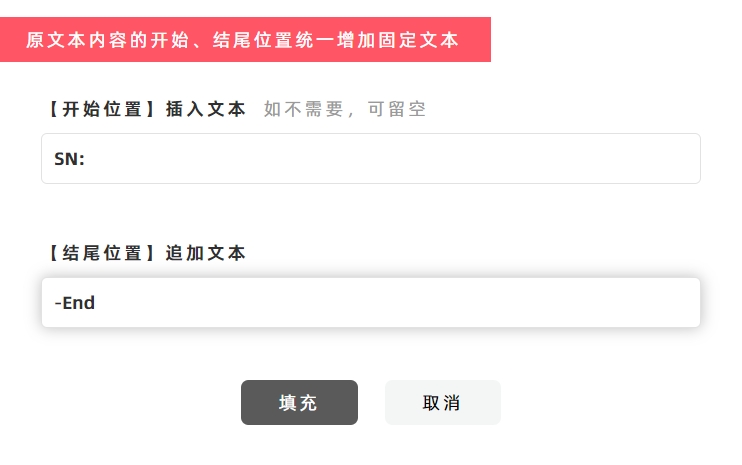Click the 【结尾位置】 label

[x=99, y=254]
